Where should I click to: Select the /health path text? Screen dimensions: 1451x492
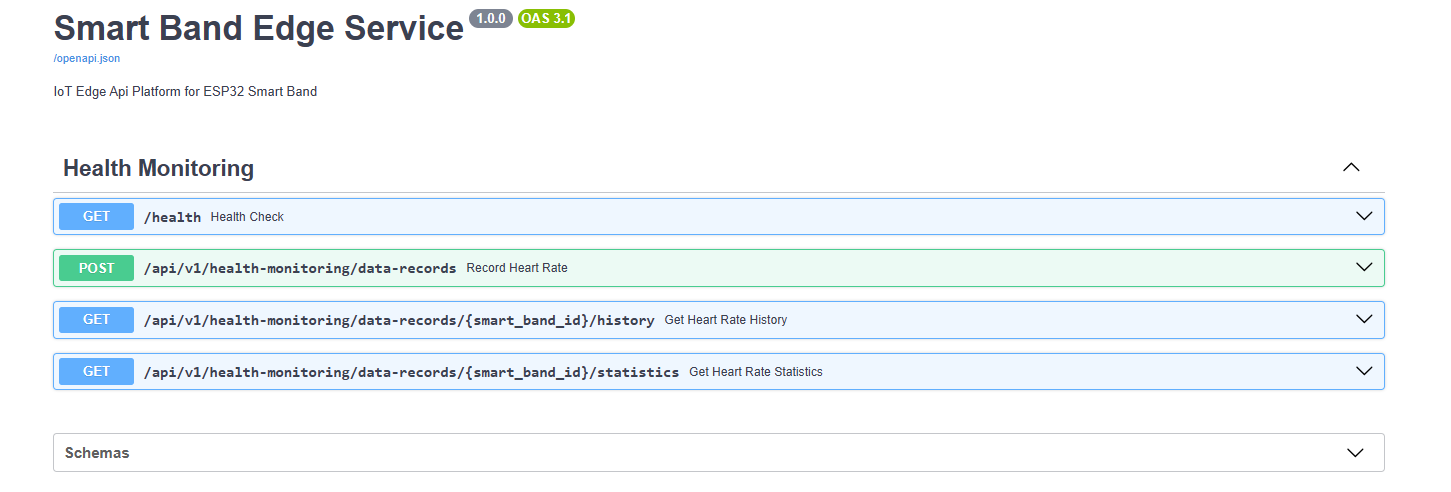point(172,217)
